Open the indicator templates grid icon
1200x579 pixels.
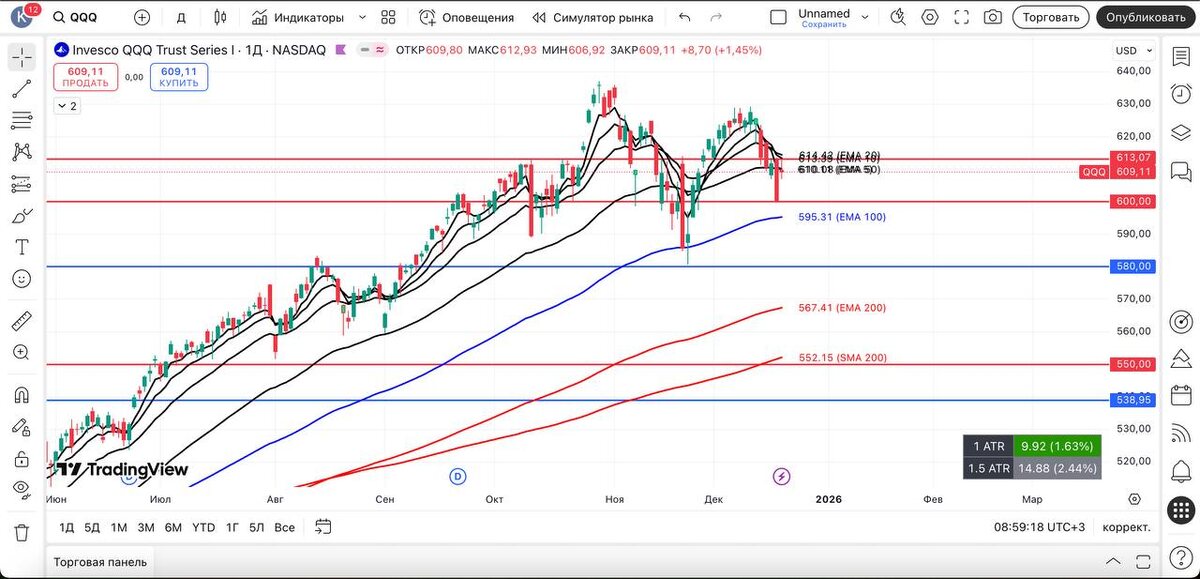click(x=389, y=17)
